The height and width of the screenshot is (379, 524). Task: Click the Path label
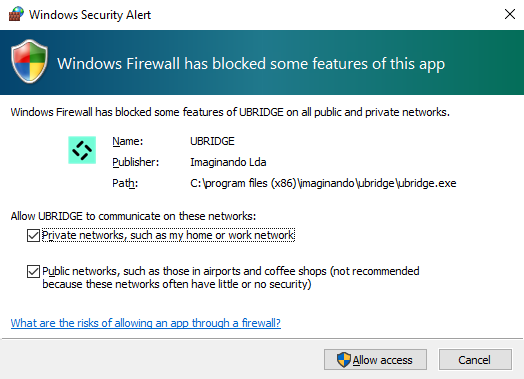tap(125, 183)
